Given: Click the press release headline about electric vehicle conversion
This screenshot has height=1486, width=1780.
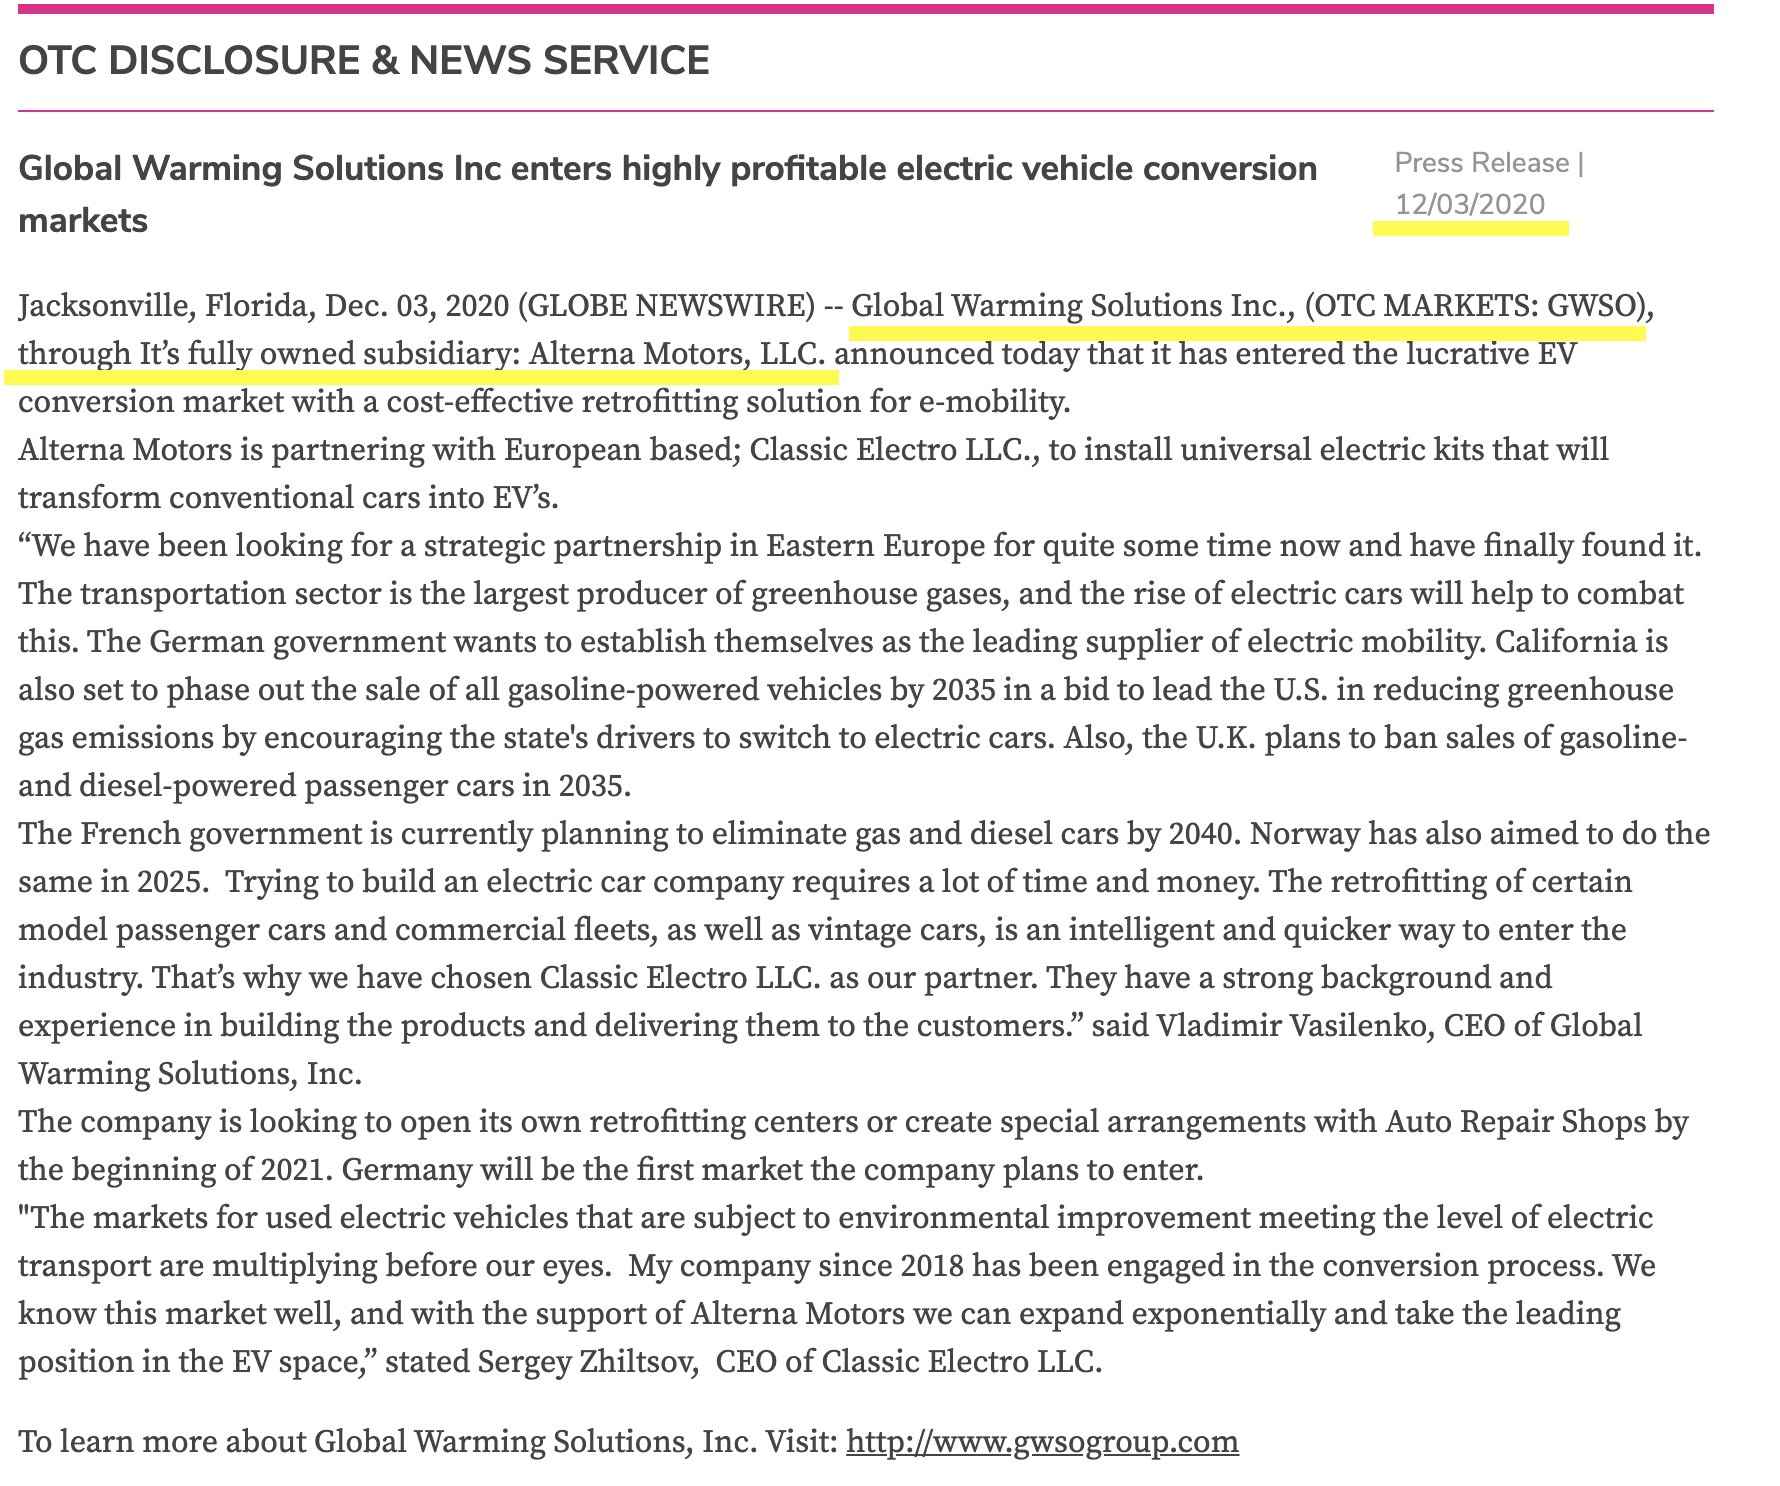Looking at the screenshot, I should 668,194.
